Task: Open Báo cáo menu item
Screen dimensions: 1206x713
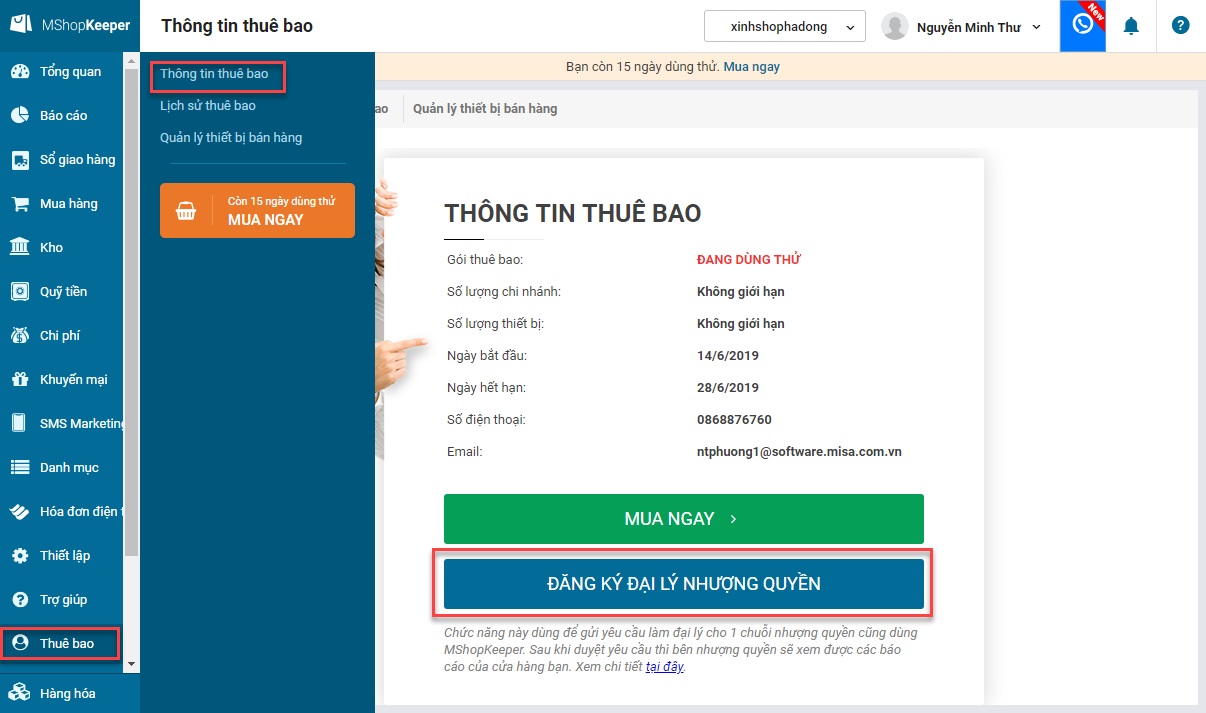Action: coord(62,116)
